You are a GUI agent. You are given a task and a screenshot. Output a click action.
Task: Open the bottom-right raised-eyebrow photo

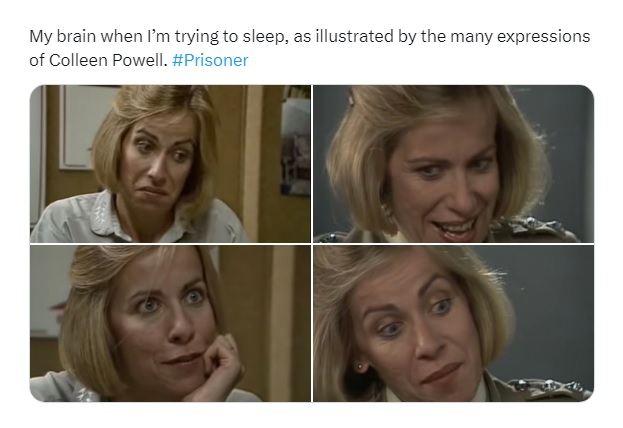453,323
